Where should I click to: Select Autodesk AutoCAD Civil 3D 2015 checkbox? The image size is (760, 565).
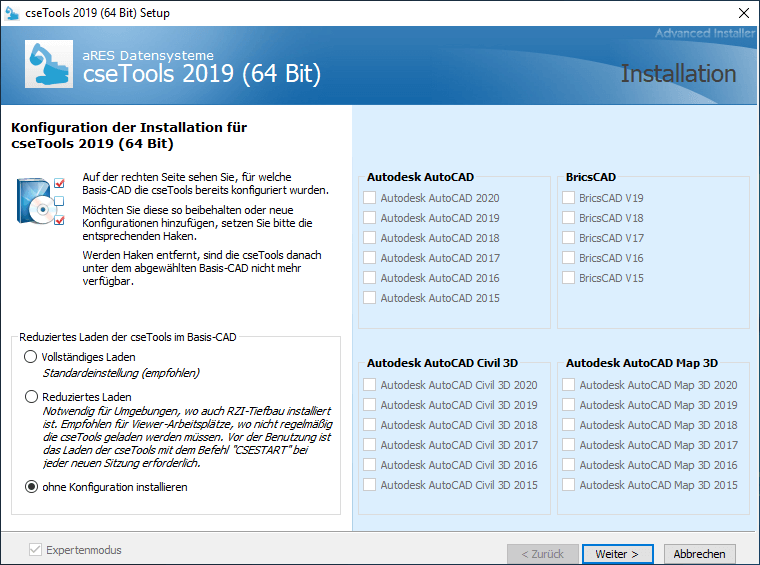click(x=370, y=485)
